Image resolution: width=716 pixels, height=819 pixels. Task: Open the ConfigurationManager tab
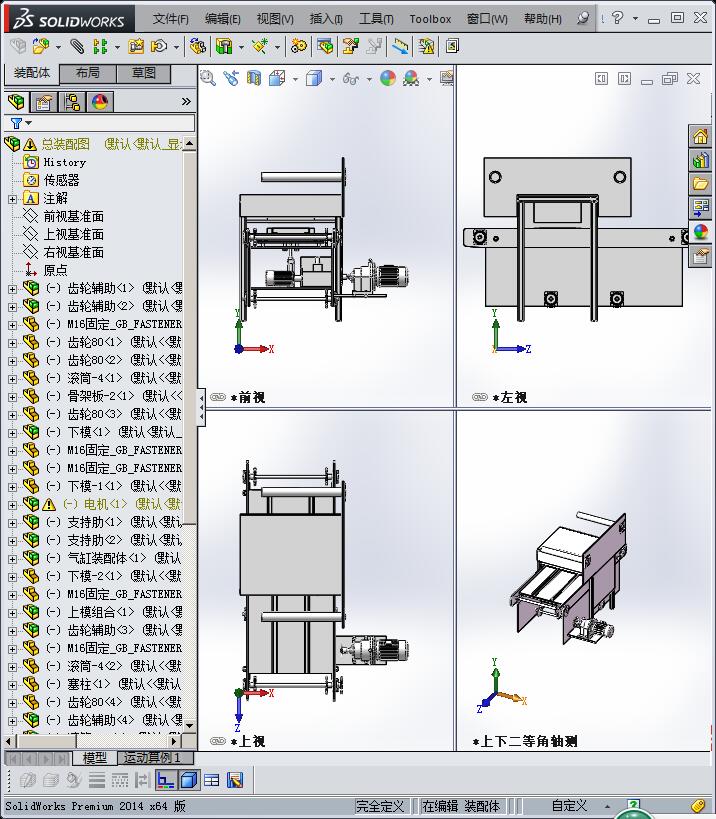(72, 101)
